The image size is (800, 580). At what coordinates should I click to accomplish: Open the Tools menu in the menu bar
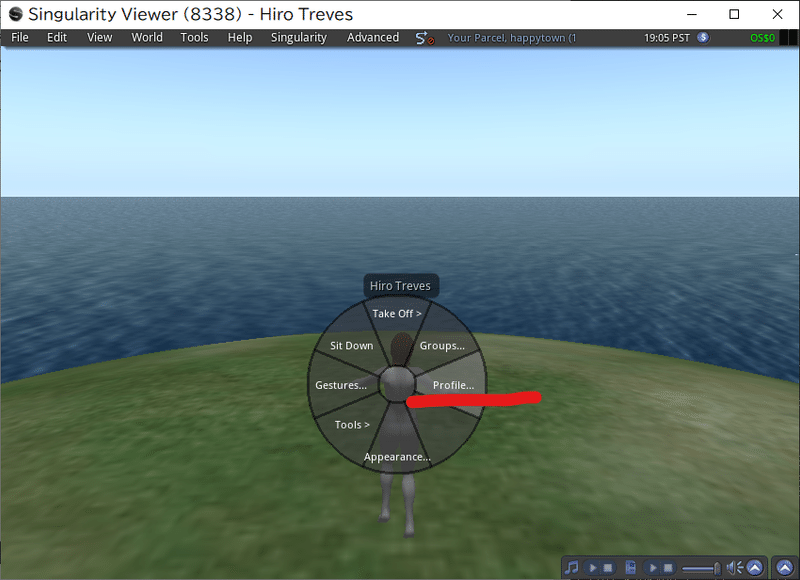click(x=194, y=38)
